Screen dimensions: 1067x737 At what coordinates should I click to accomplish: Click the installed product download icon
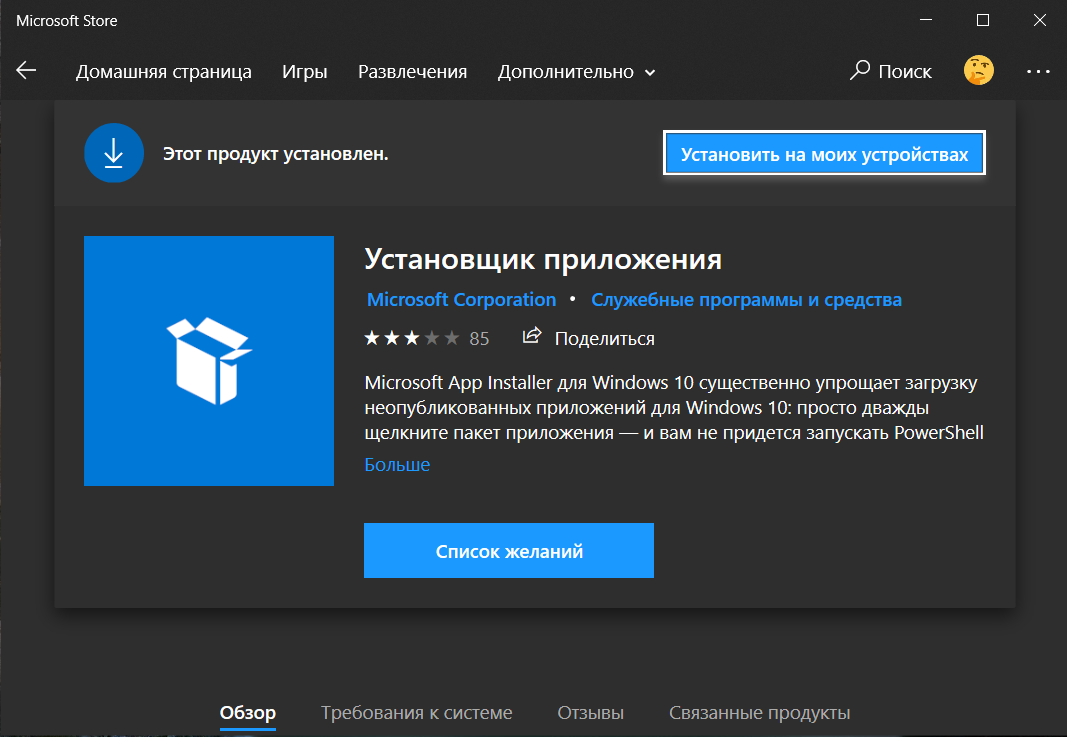[113, 152]
